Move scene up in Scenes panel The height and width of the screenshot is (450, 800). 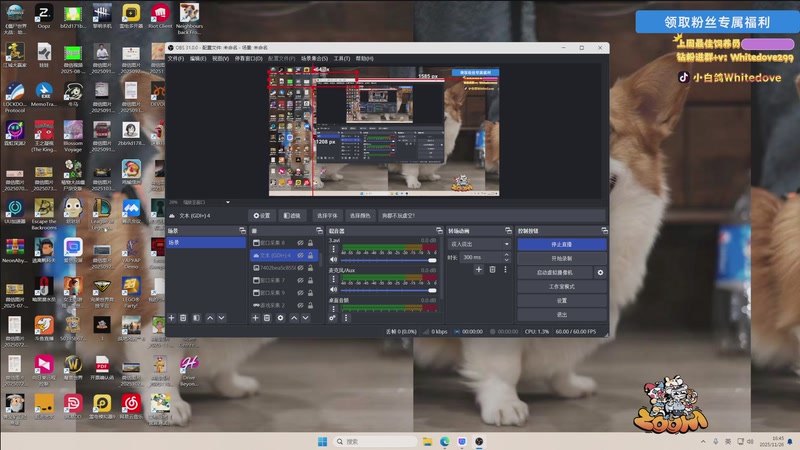pos(210,318)
